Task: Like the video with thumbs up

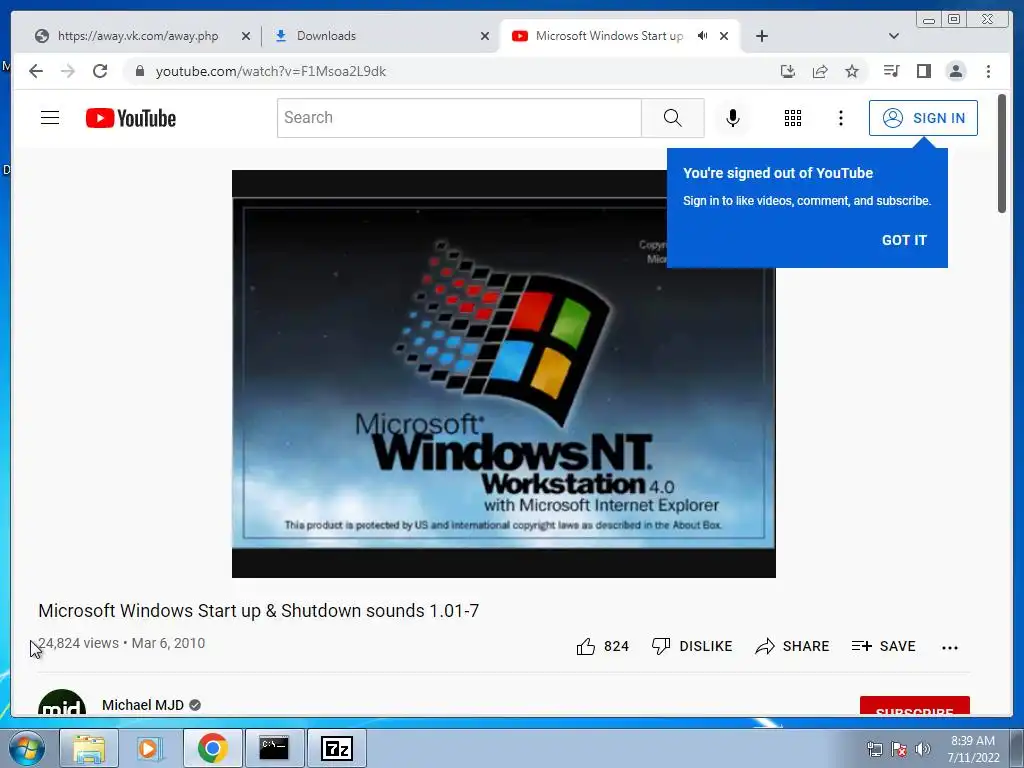Action: [x=603, y=646]
